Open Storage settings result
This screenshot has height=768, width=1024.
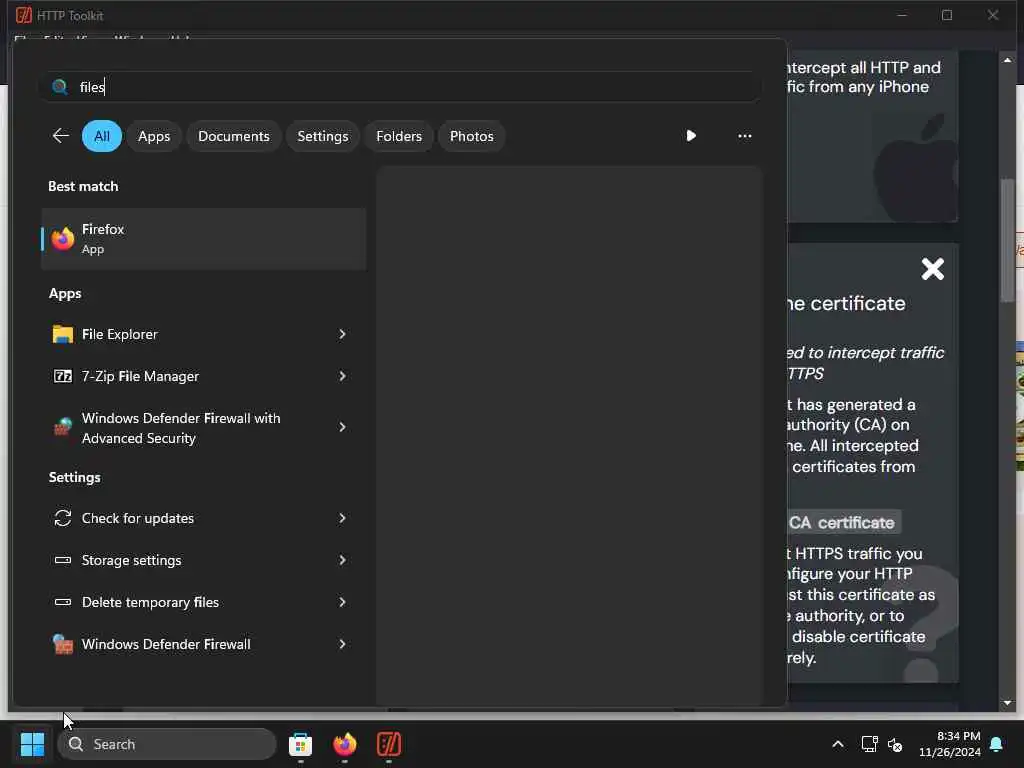[x=131, y=560]
